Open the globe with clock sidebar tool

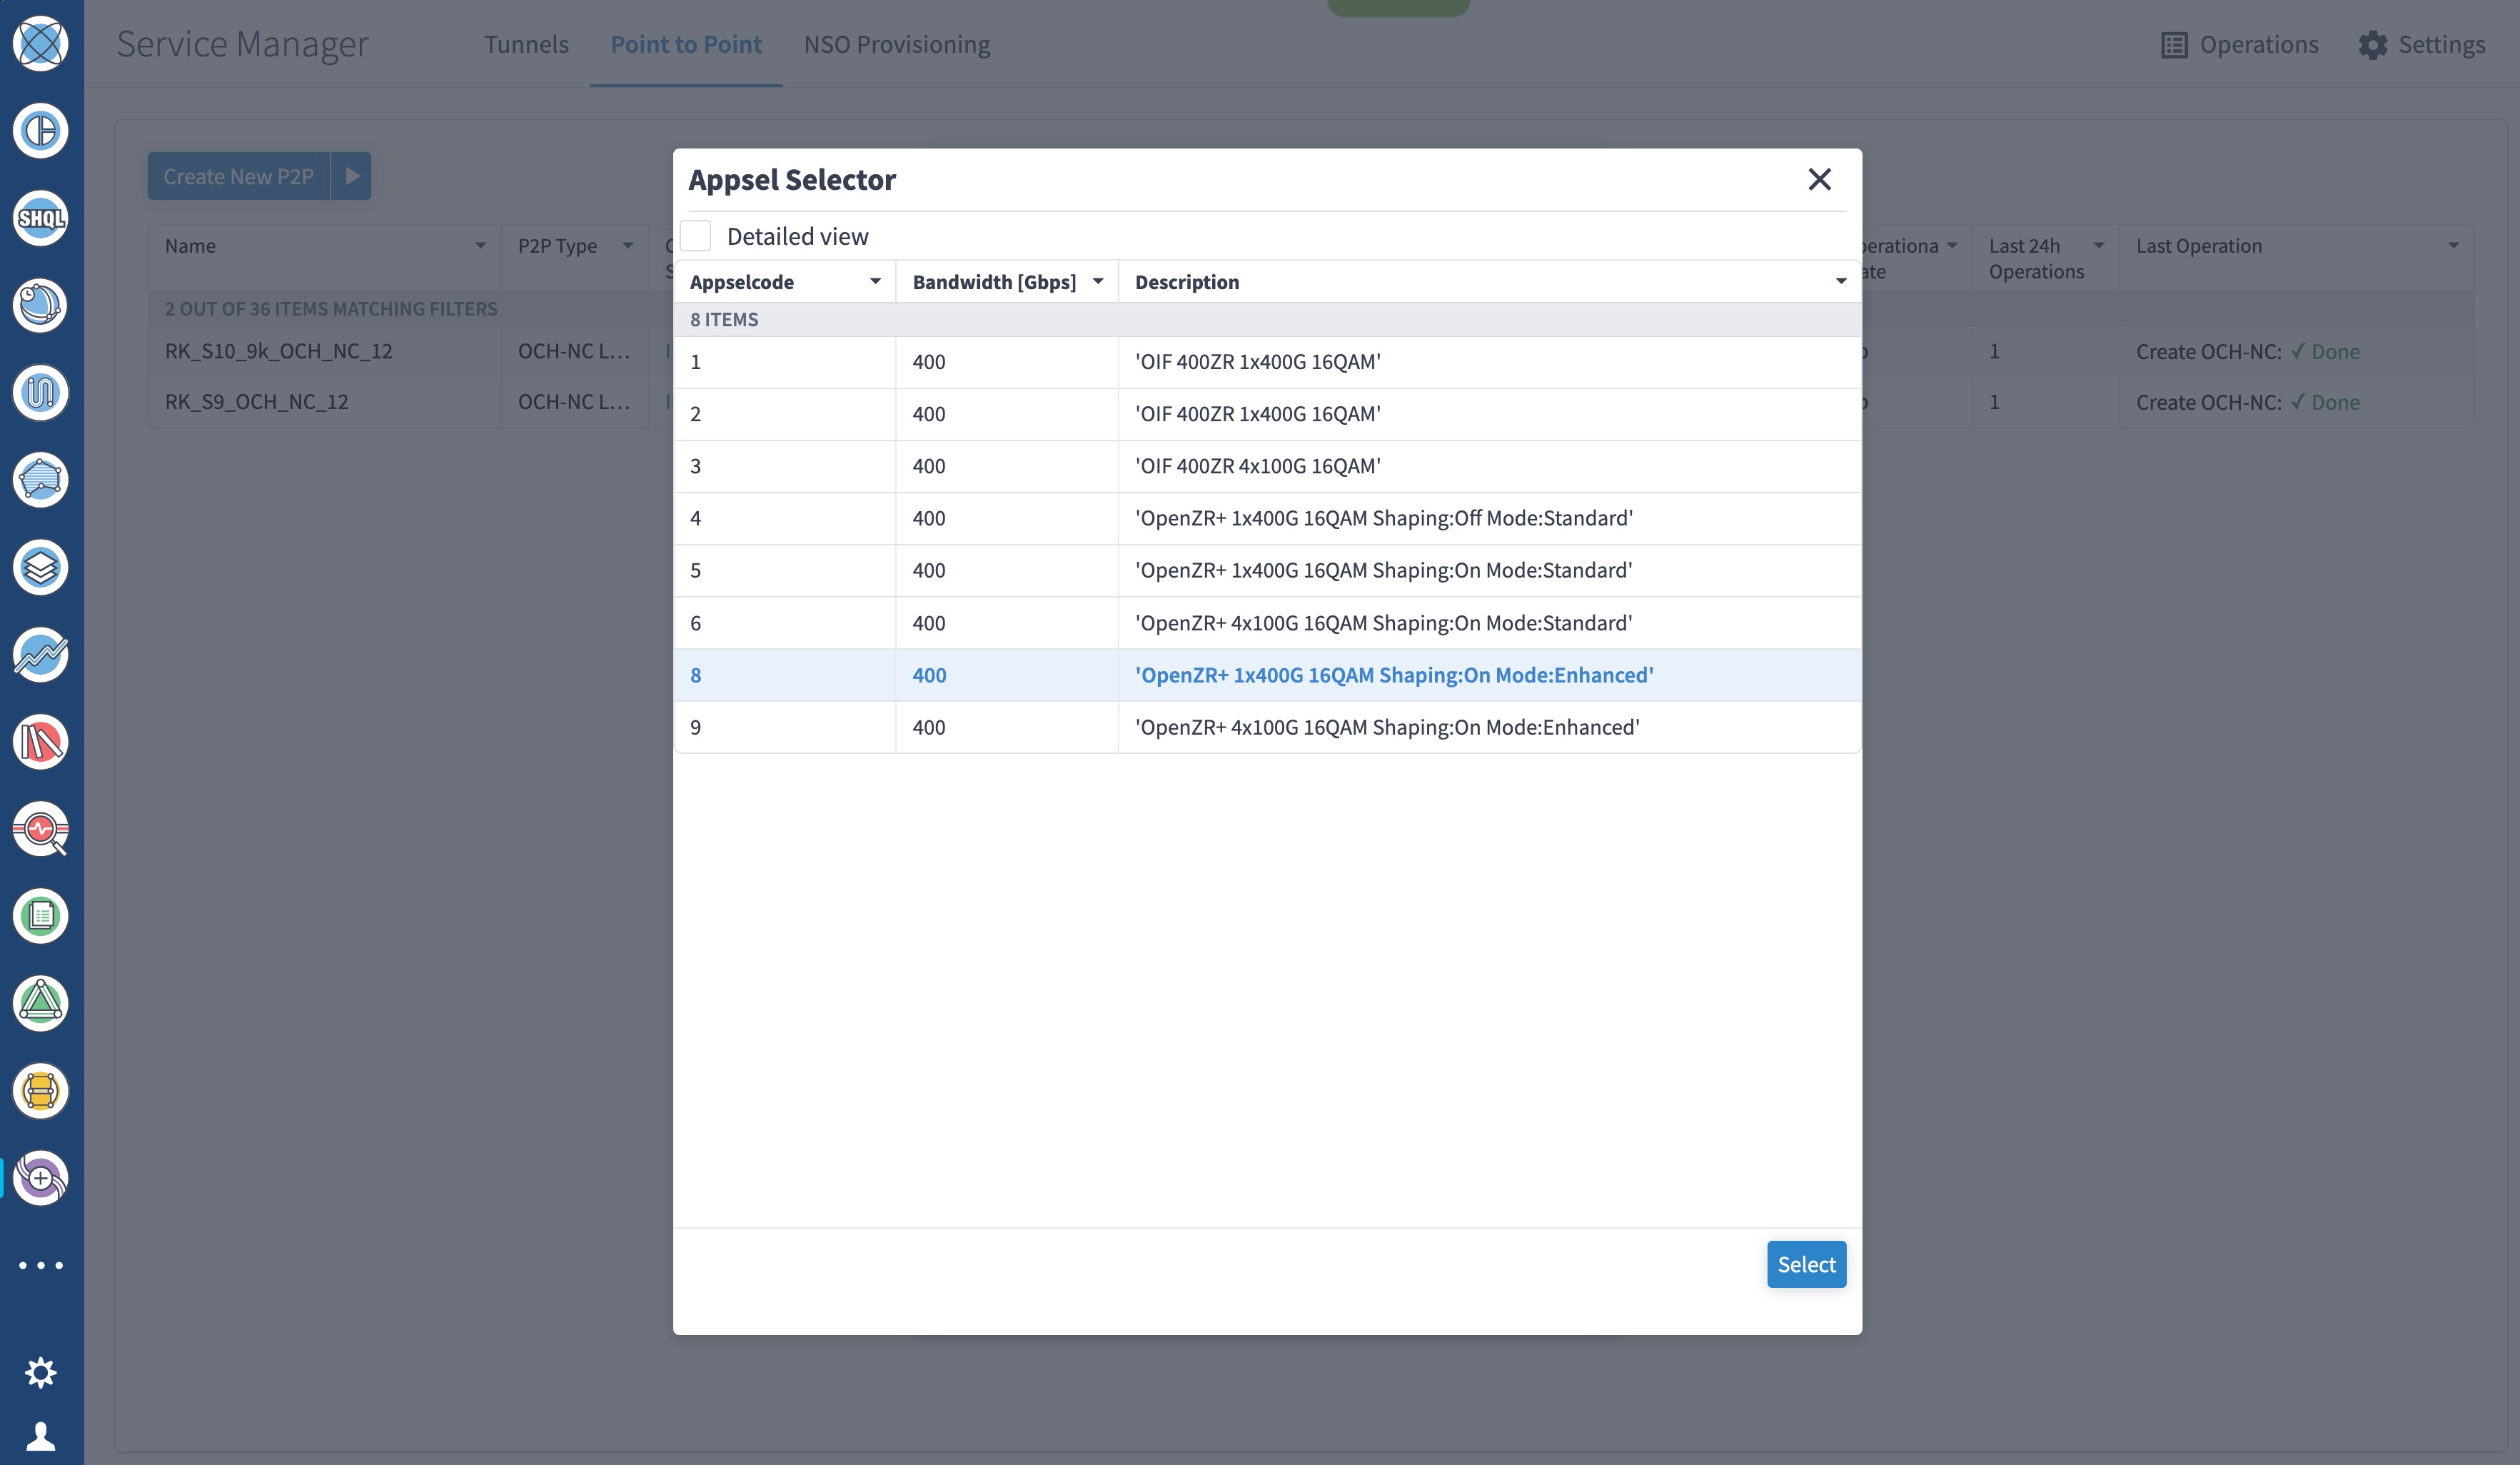pos(40,306)
